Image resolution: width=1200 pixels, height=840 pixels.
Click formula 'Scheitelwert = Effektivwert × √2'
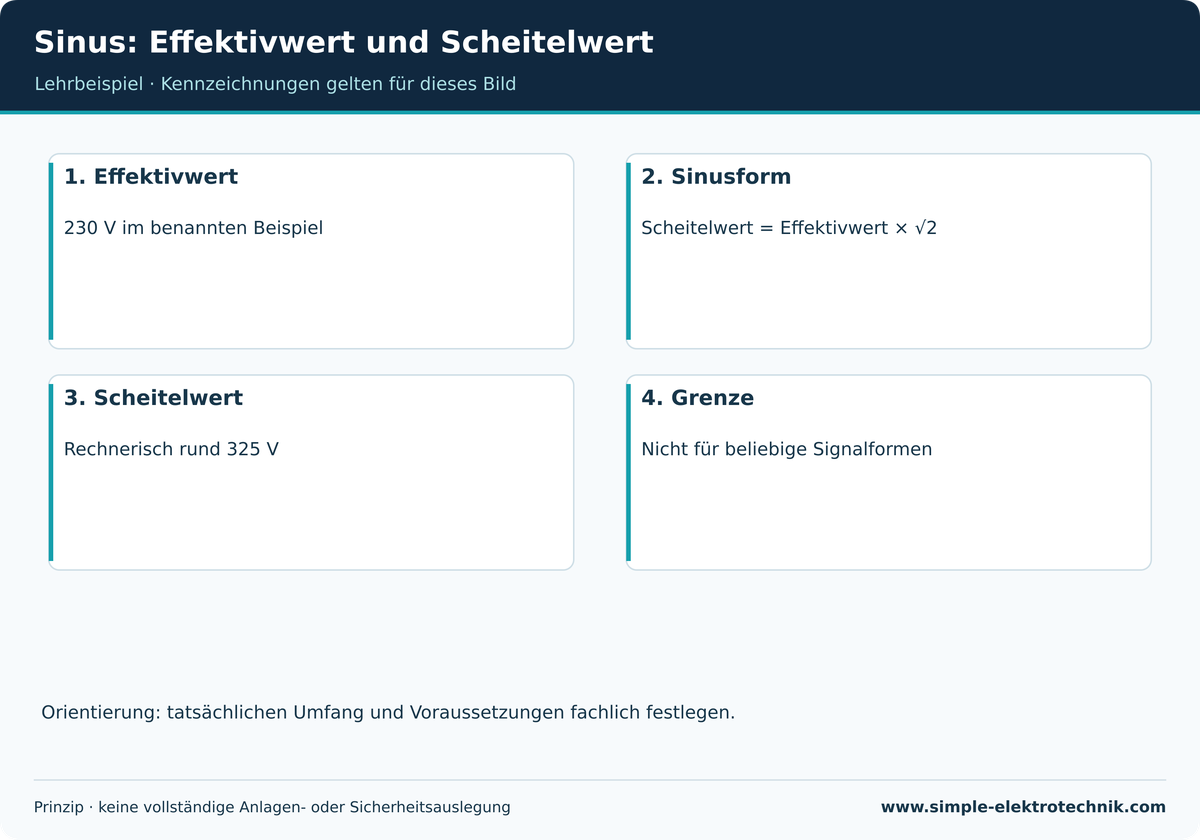pyautogui.click(x=789, y=228)
